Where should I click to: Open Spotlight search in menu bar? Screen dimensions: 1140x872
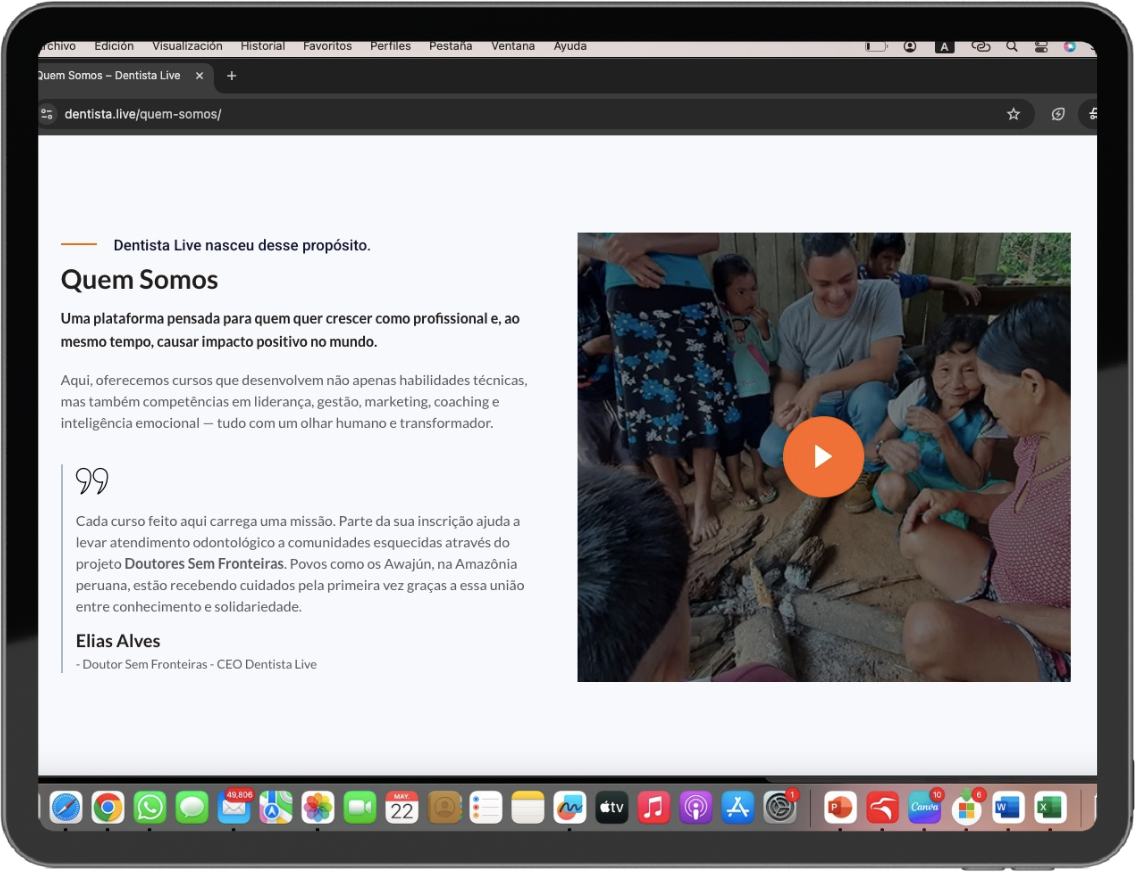[x=1011, y=47]
